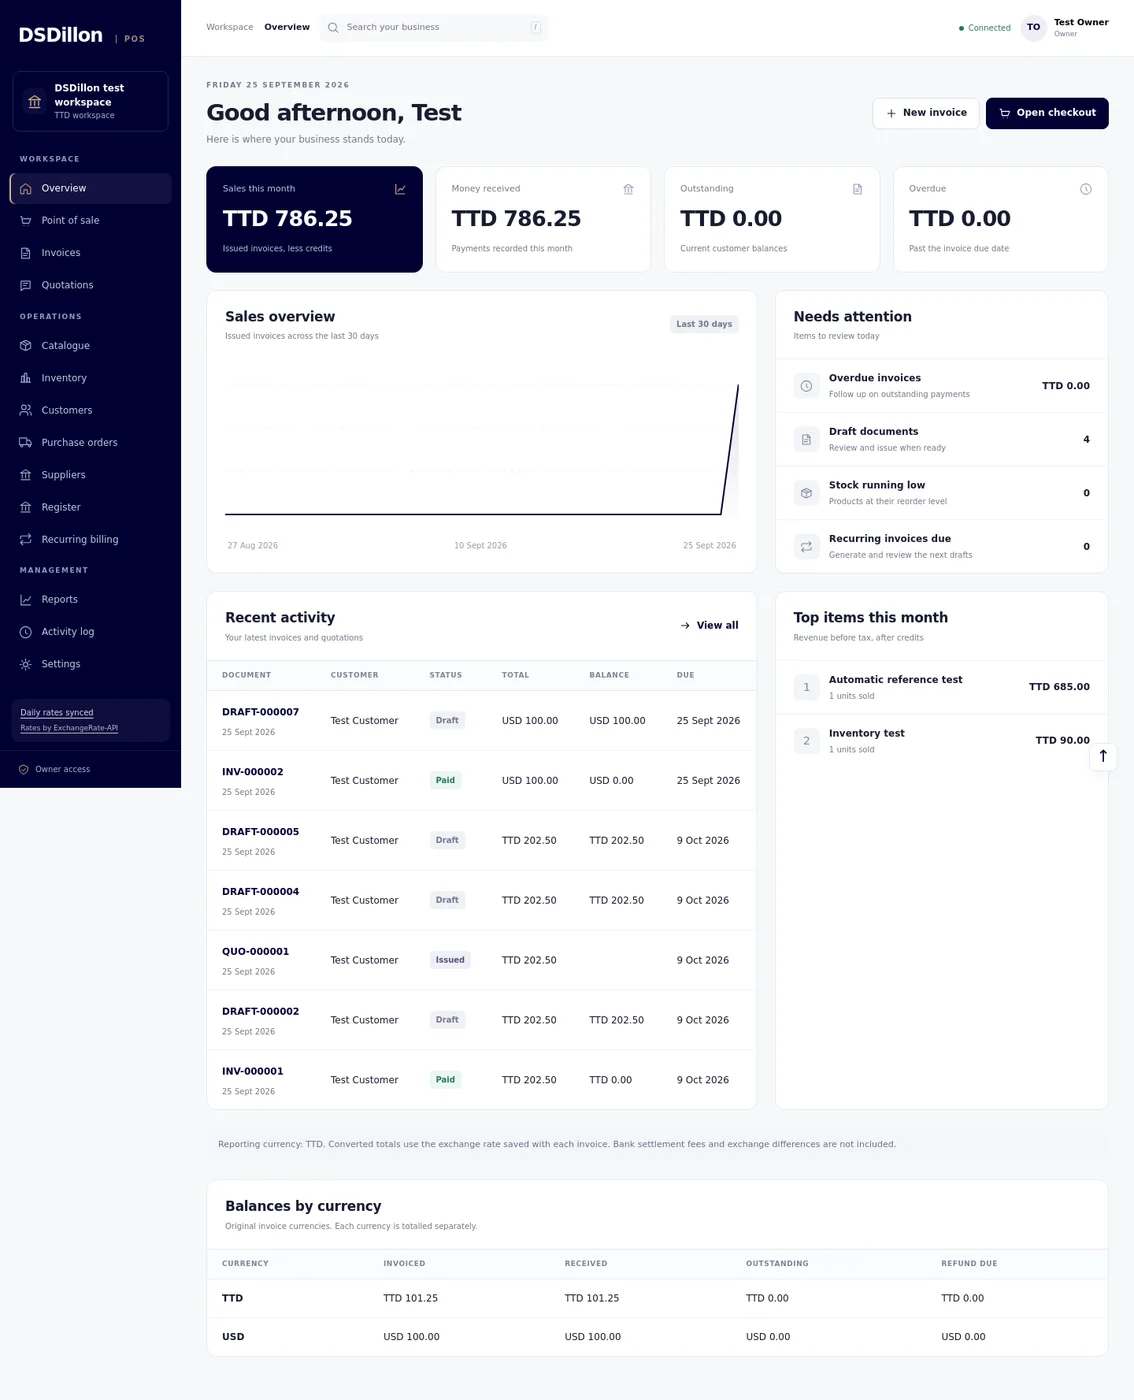Viewport: 1134px width, 1400px height.
Task: Go to Invoices menu item
Action: point(90,253)
